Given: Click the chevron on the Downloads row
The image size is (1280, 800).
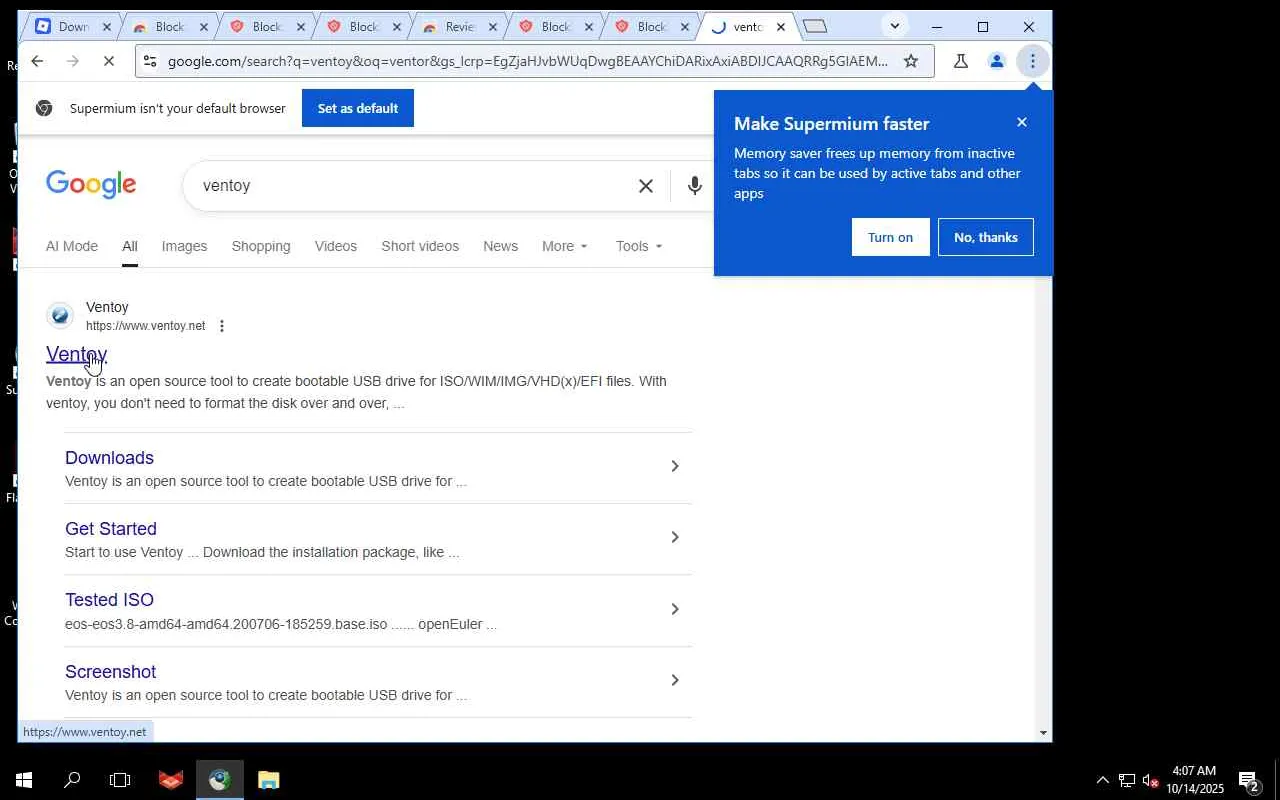Looking at the screenshot, I should click(675, 466).
